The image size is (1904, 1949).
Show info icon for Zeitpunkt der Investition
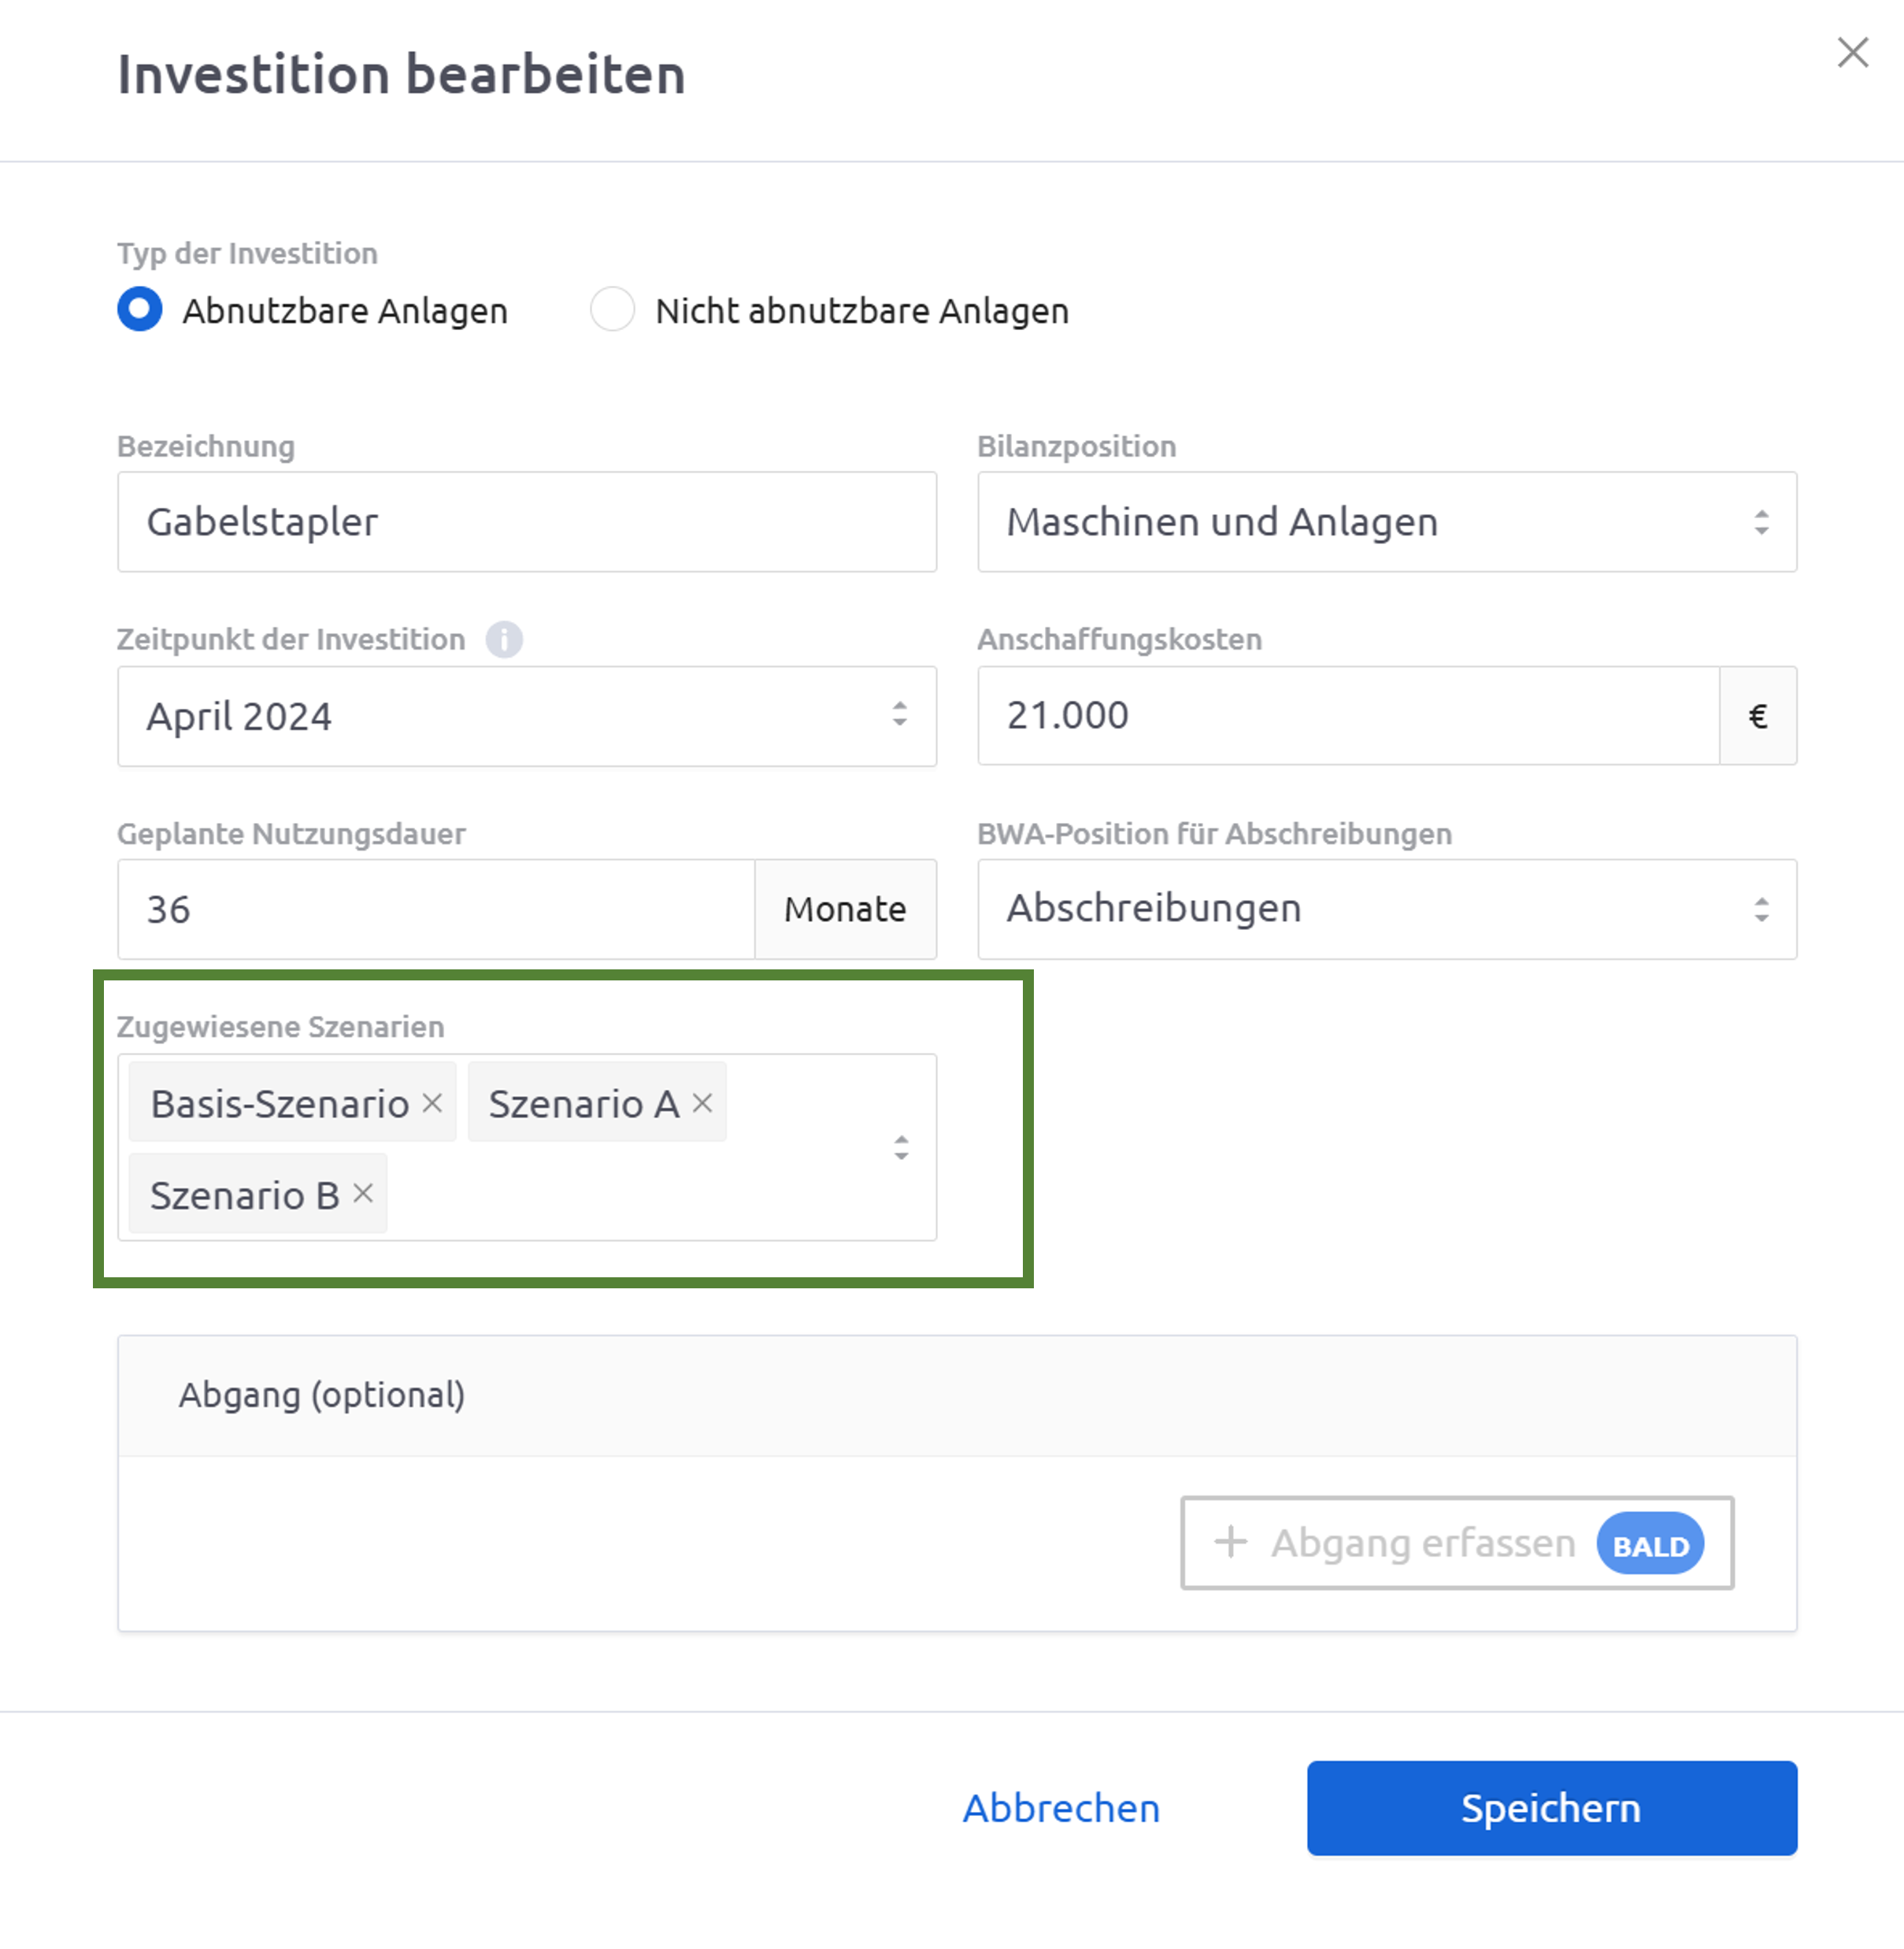click(504, 639)
